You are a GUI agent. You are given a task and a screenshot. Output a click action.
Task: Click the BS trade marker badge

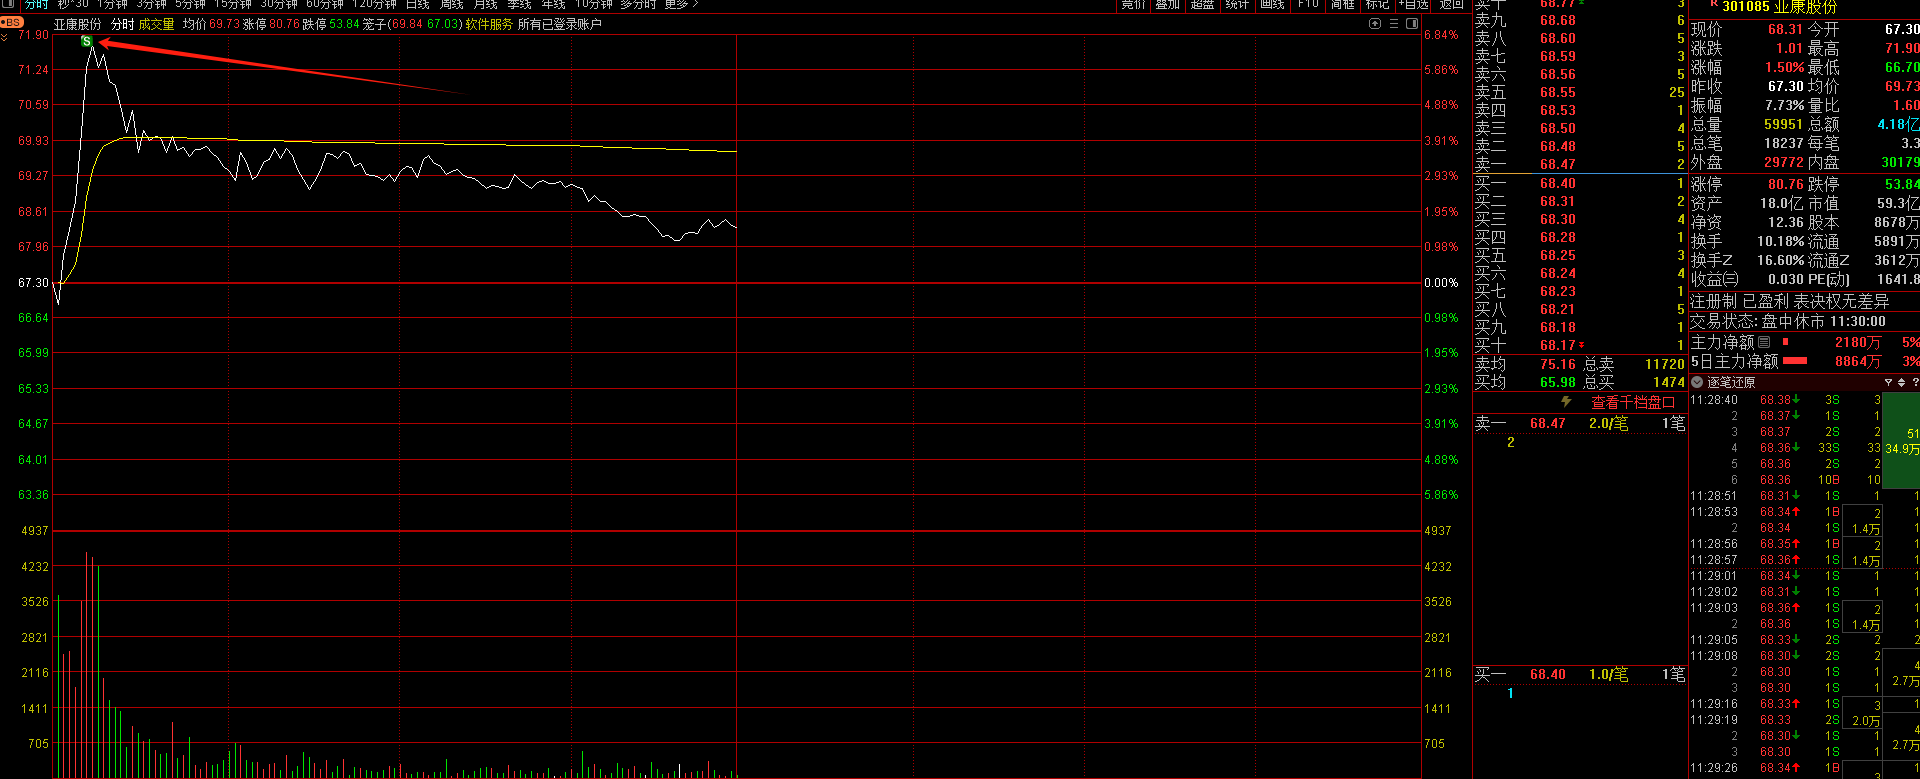coord(12,22)
